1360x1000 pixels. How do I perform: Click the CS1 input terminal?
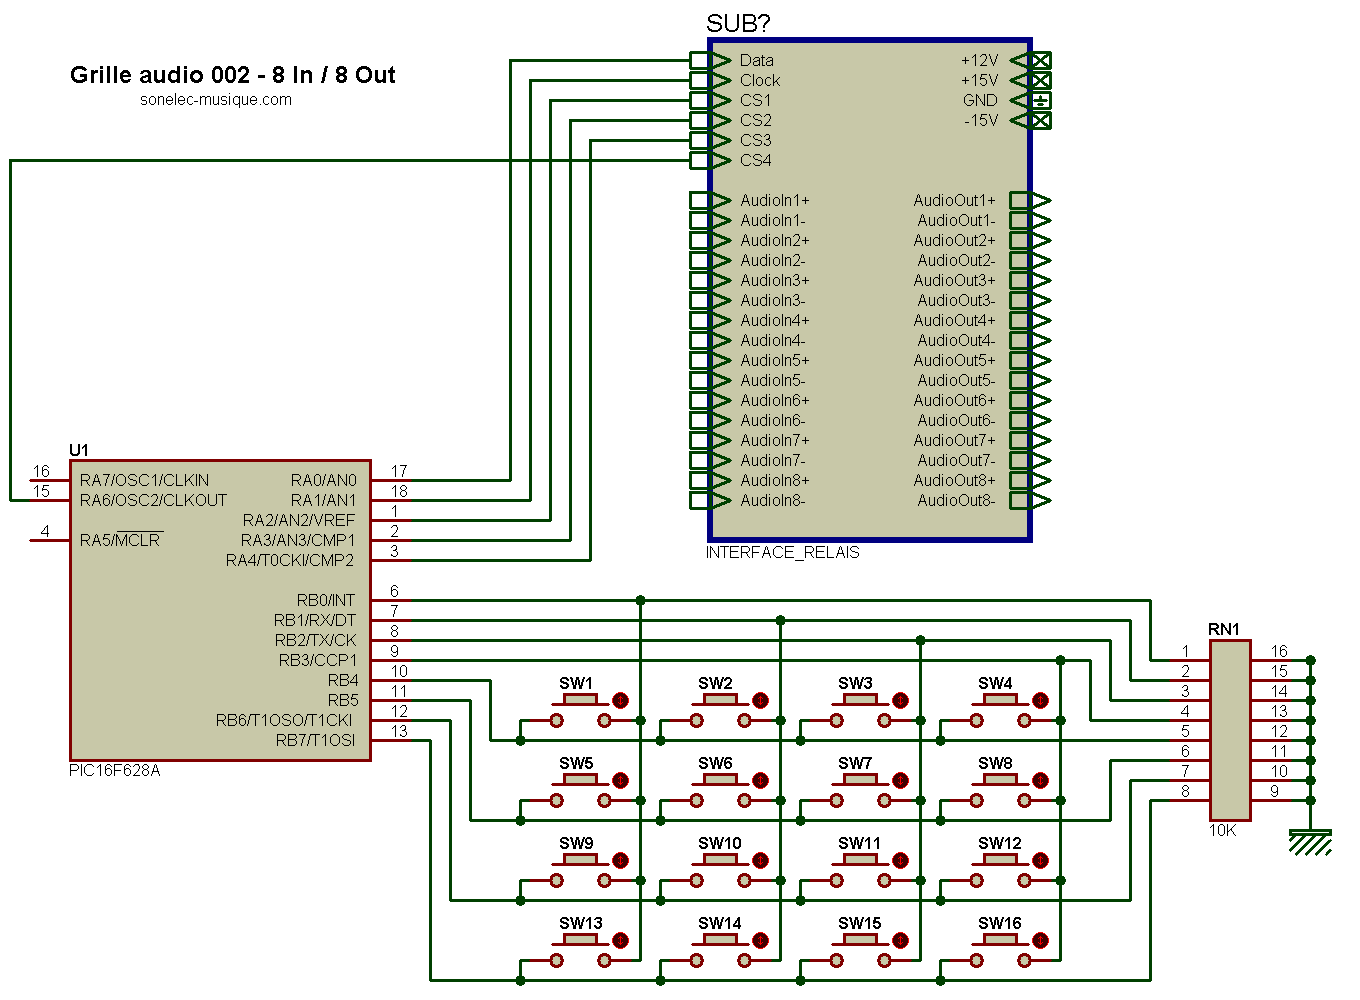[710, 100]
